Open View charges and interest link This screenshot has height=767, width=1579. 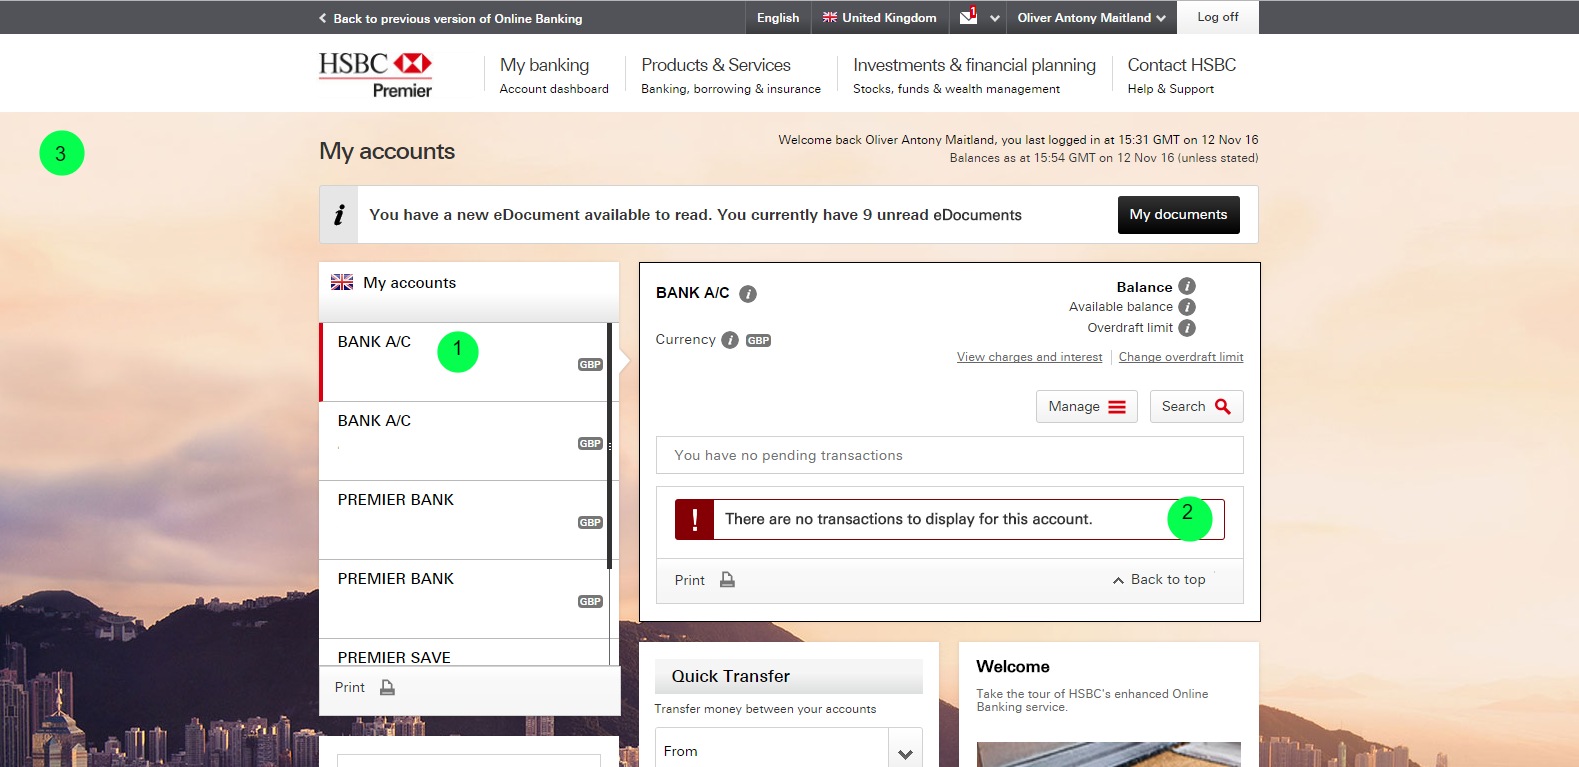[x=1029, y=357]
